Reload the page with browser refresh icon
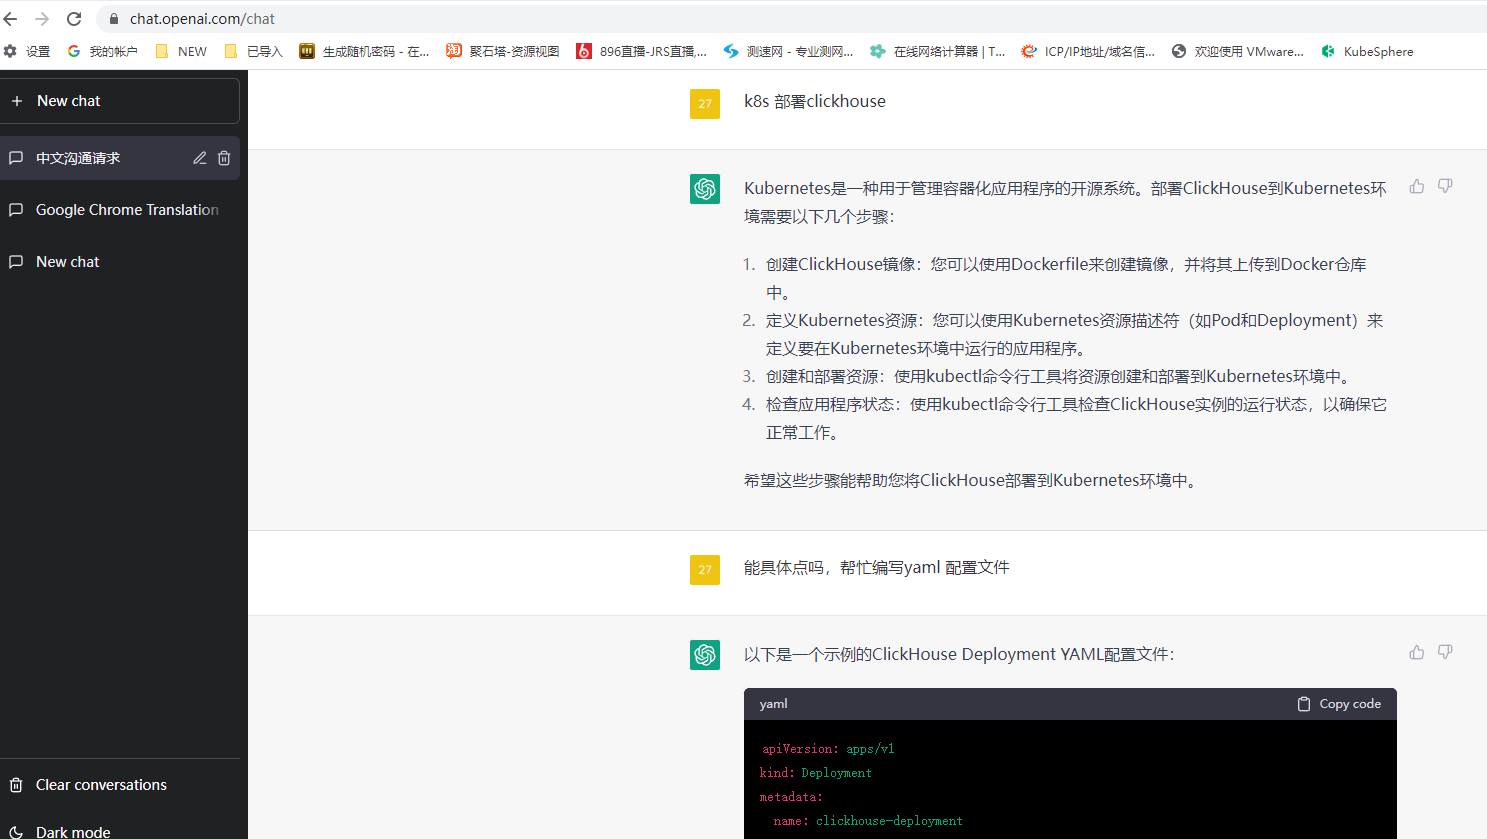Image resolution: width=1487 pixels, height=839 pixels. pyautogui.click(x=74, y=19)
